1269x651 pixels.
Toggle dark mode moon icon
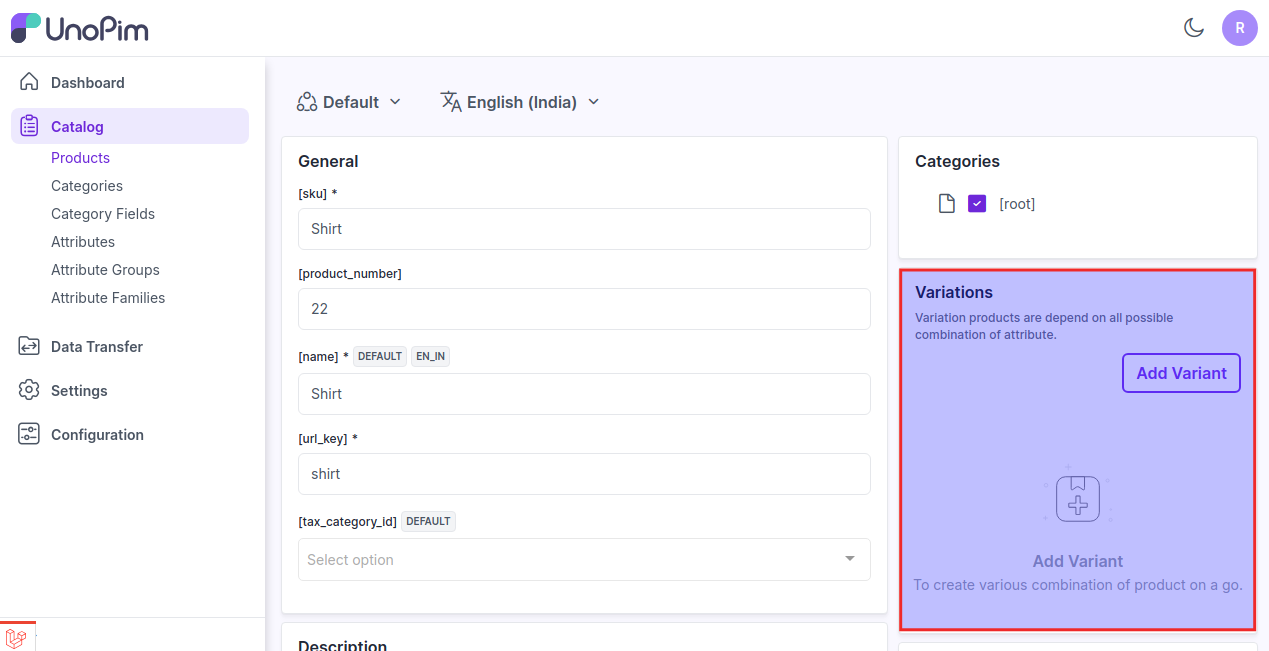click(1193, 28)
